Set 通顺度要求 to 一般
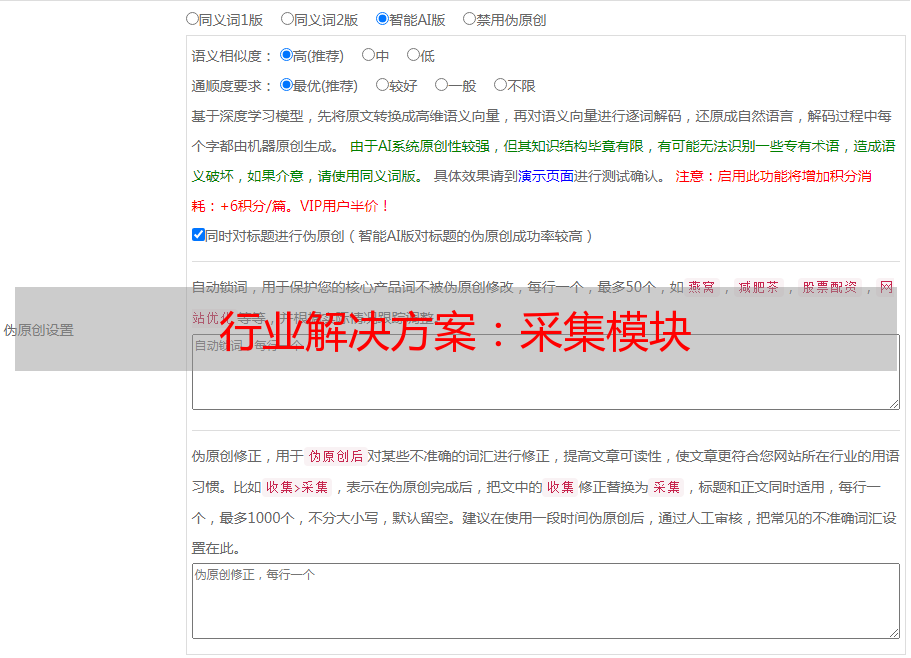The height and width of the screenshot is (658, 911). [442, 85]
